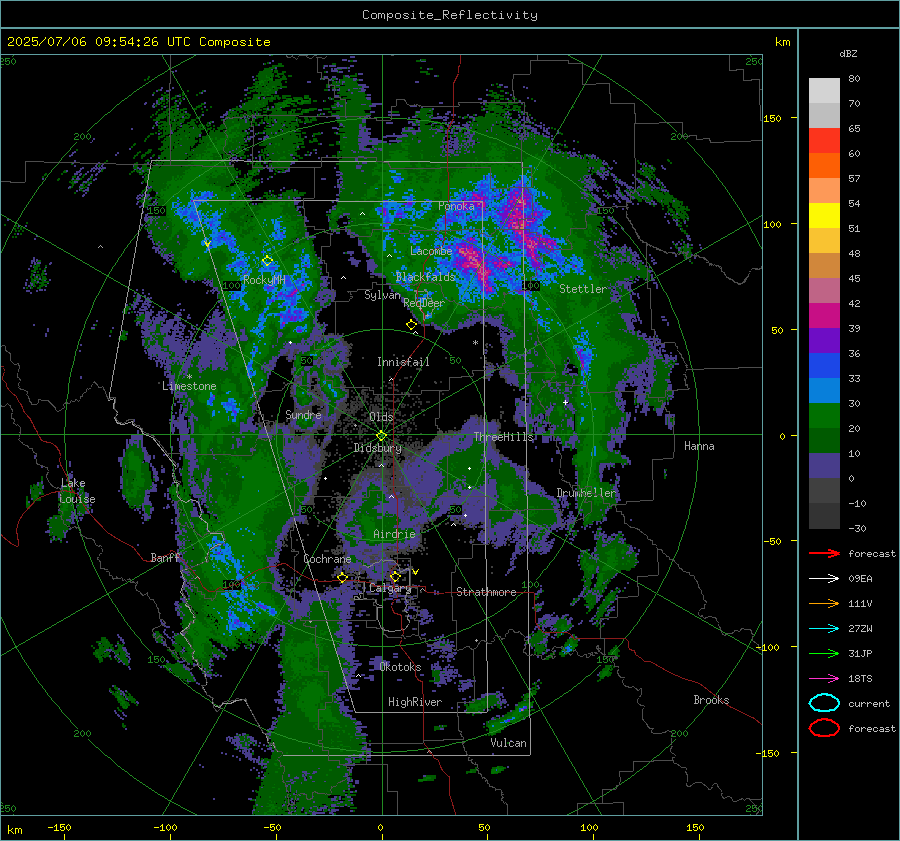Click the Drumheller city label
The width and height of the screenshot is (900, 841).
tap(586, 493)
